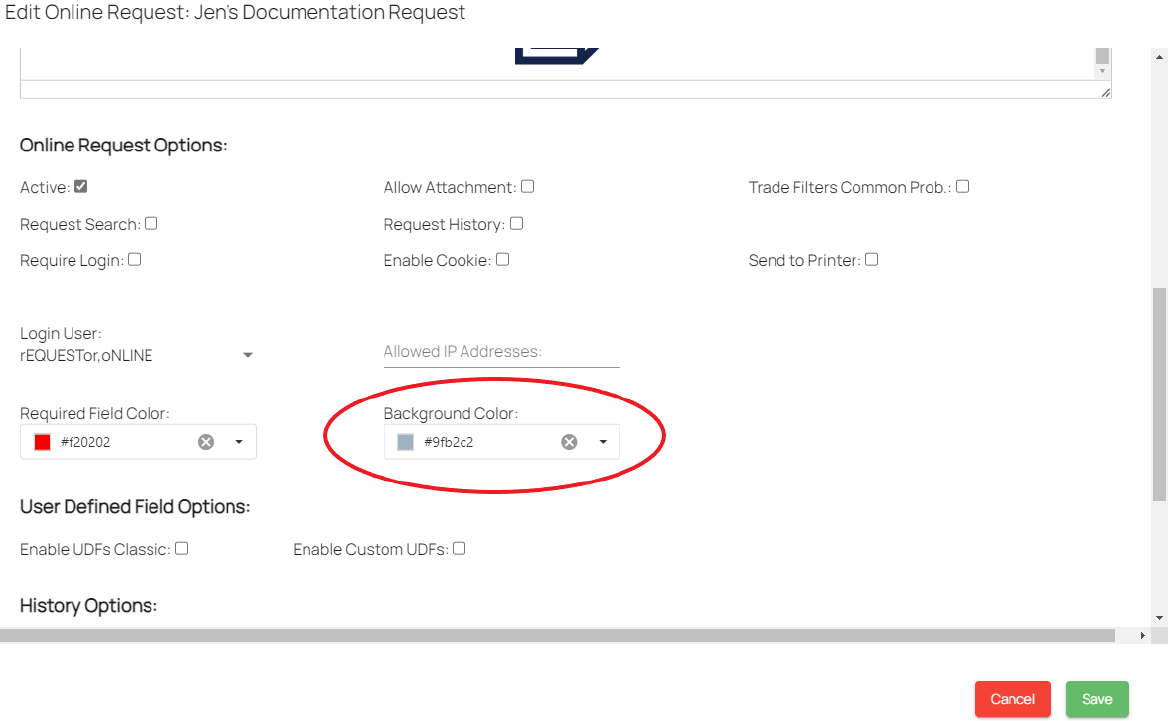Enable the Allow Attachment option
Viewport: 1173px width, 721px height.
click(527, 186)
